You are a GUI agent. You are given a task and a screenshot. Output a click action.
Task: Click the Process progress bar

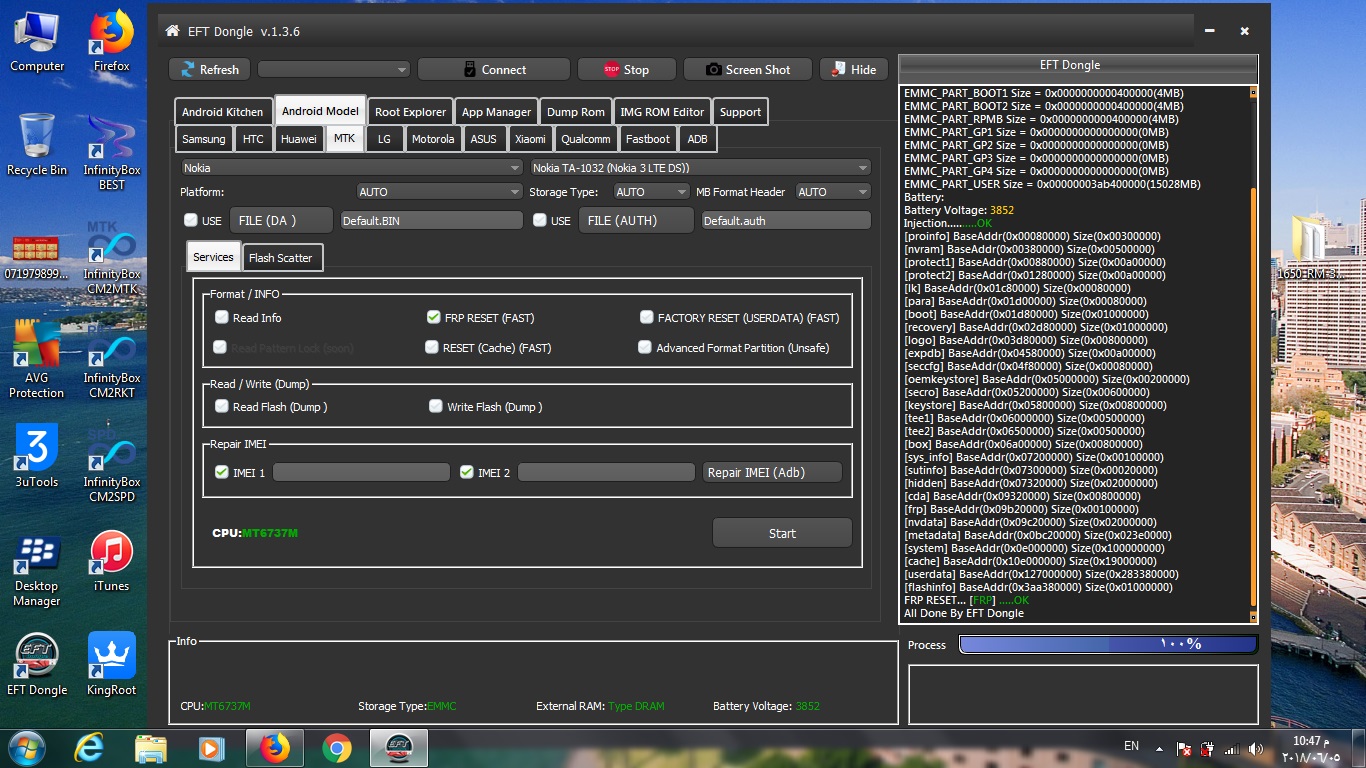click(1108, 644)
